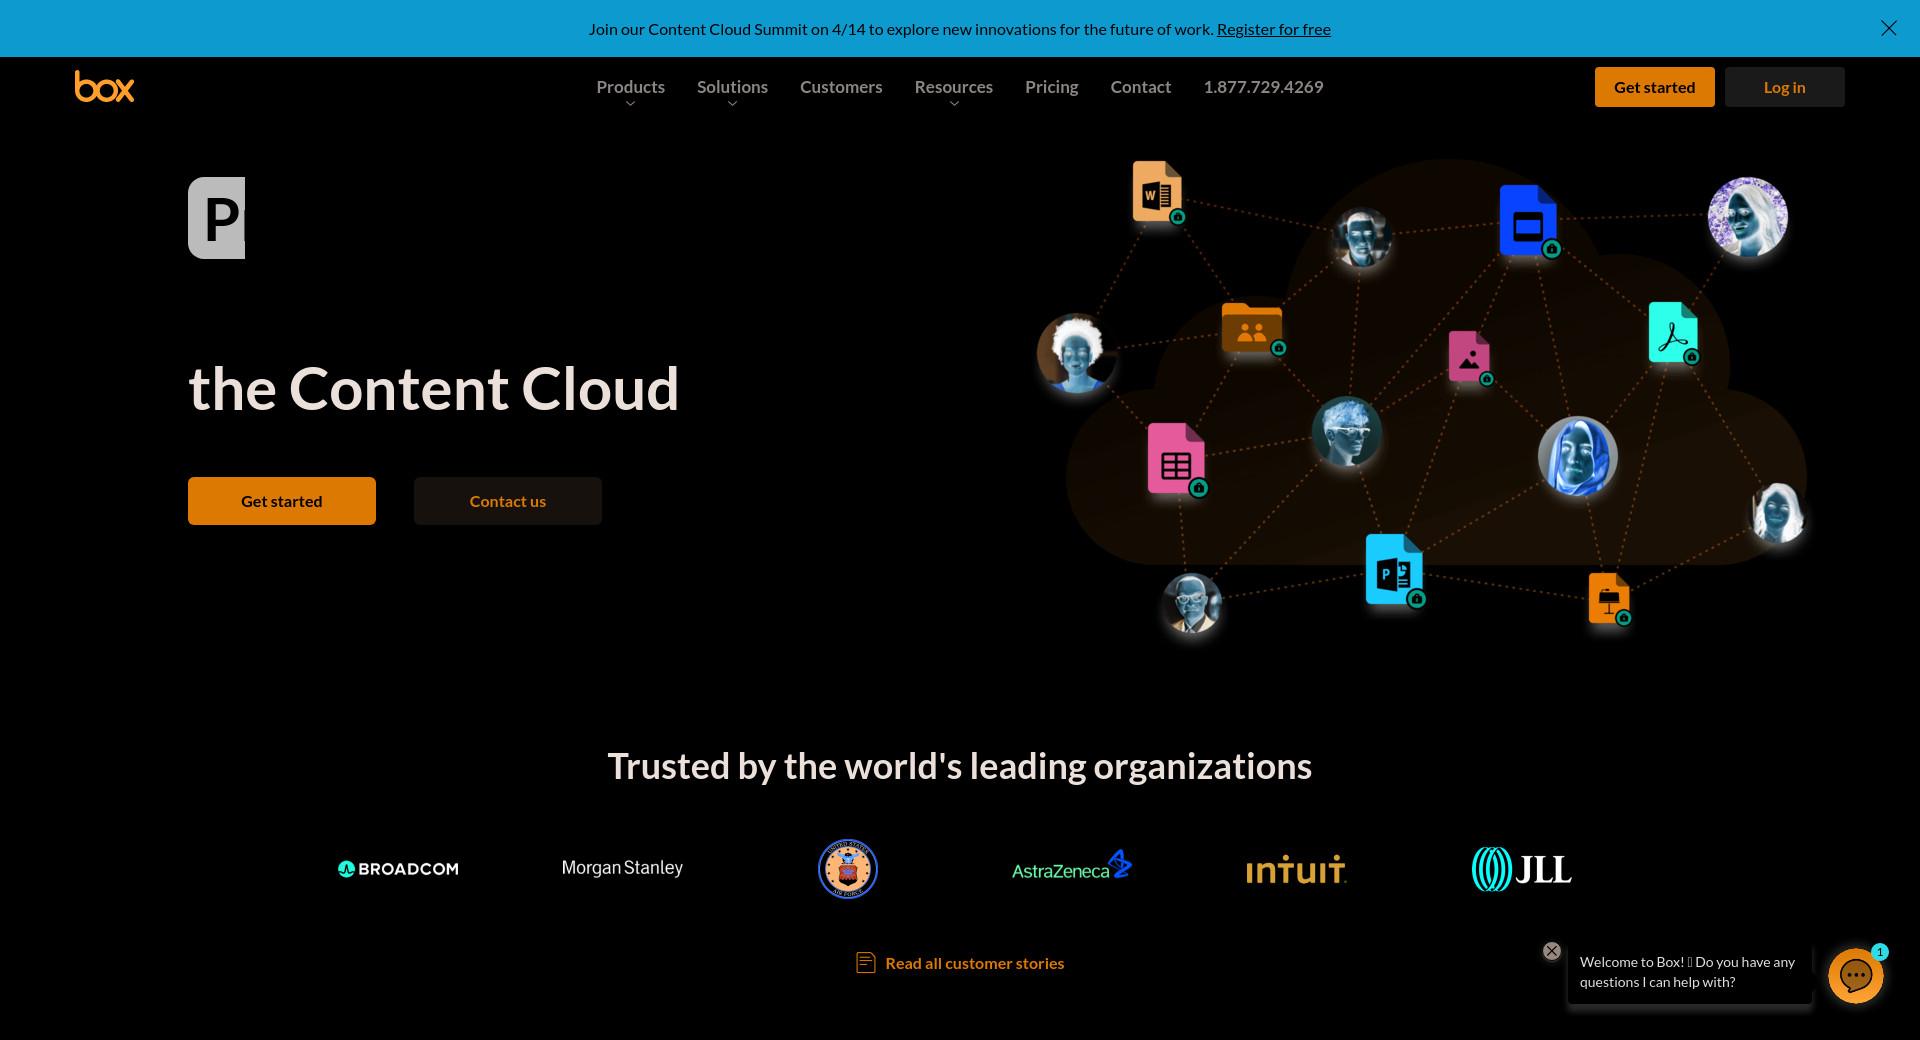This screenshot has width=1920, height=1040.
Task: Click the orange Keynote presentation file icon
Action: 1609,598
